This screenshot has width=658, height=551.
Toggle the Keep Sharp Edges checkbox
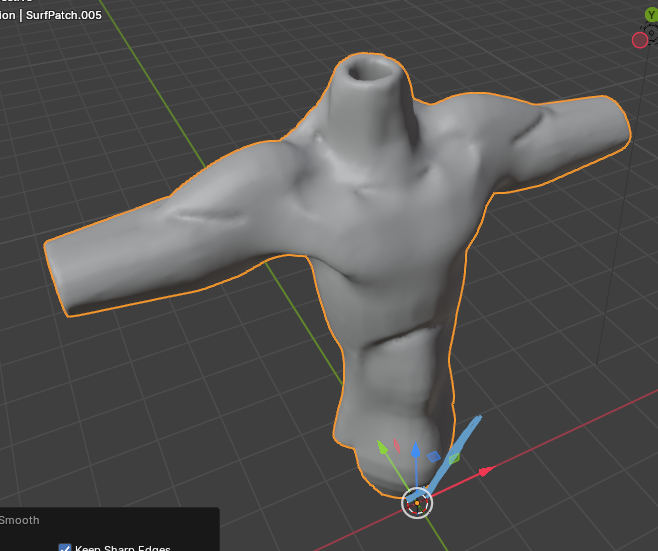coord(65,548)
